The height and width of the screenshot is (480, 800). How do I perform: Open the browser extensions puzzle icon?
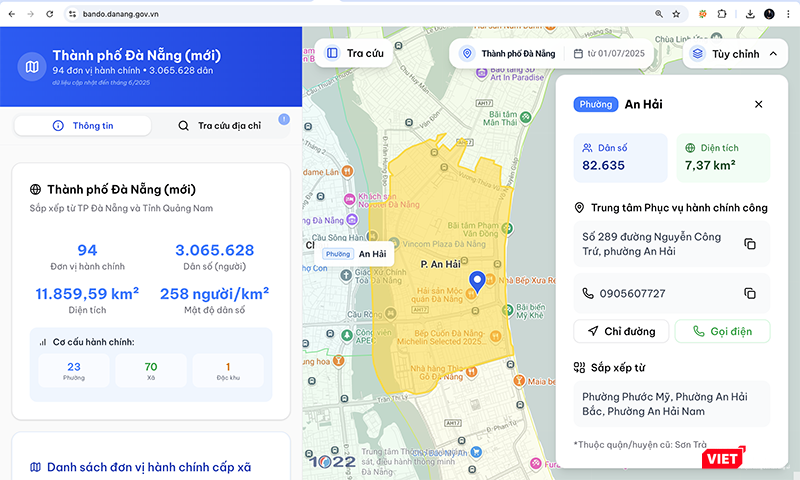(722, 14)
